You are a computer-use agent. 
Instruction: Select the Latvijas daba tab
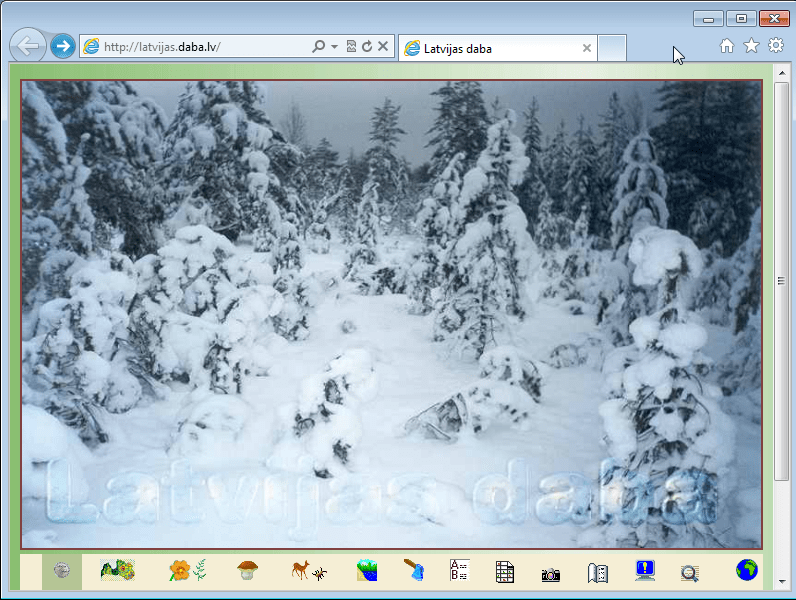click(x=498, y=49)
